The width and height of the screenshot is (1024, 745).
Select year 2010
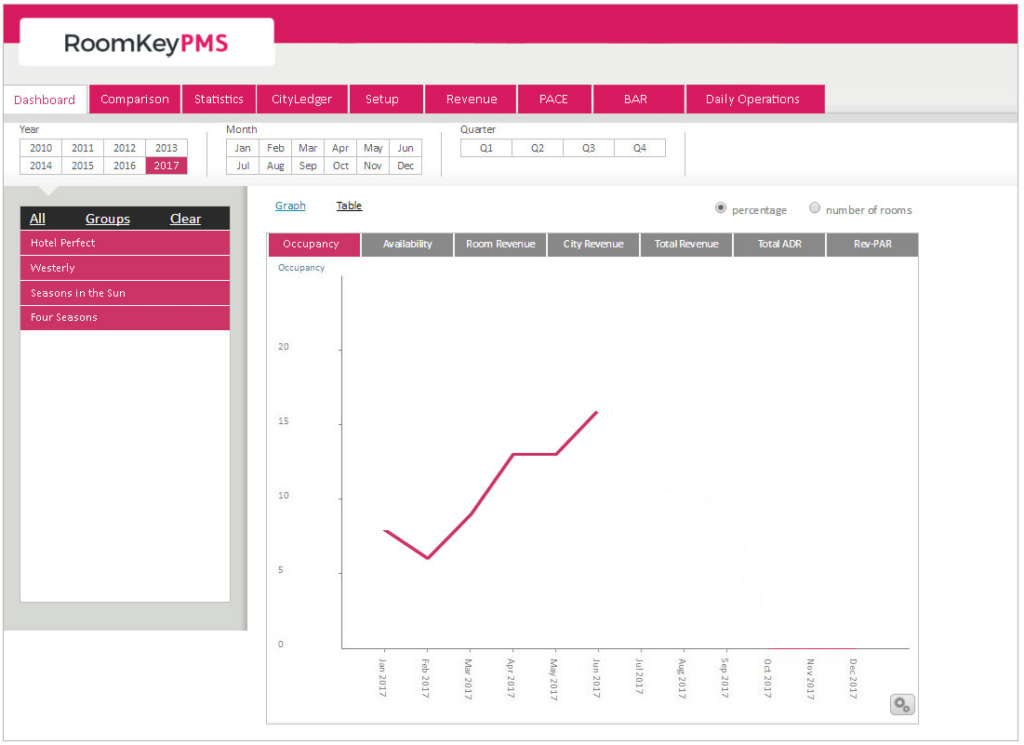pyautogui.click(x=40, y=148)
